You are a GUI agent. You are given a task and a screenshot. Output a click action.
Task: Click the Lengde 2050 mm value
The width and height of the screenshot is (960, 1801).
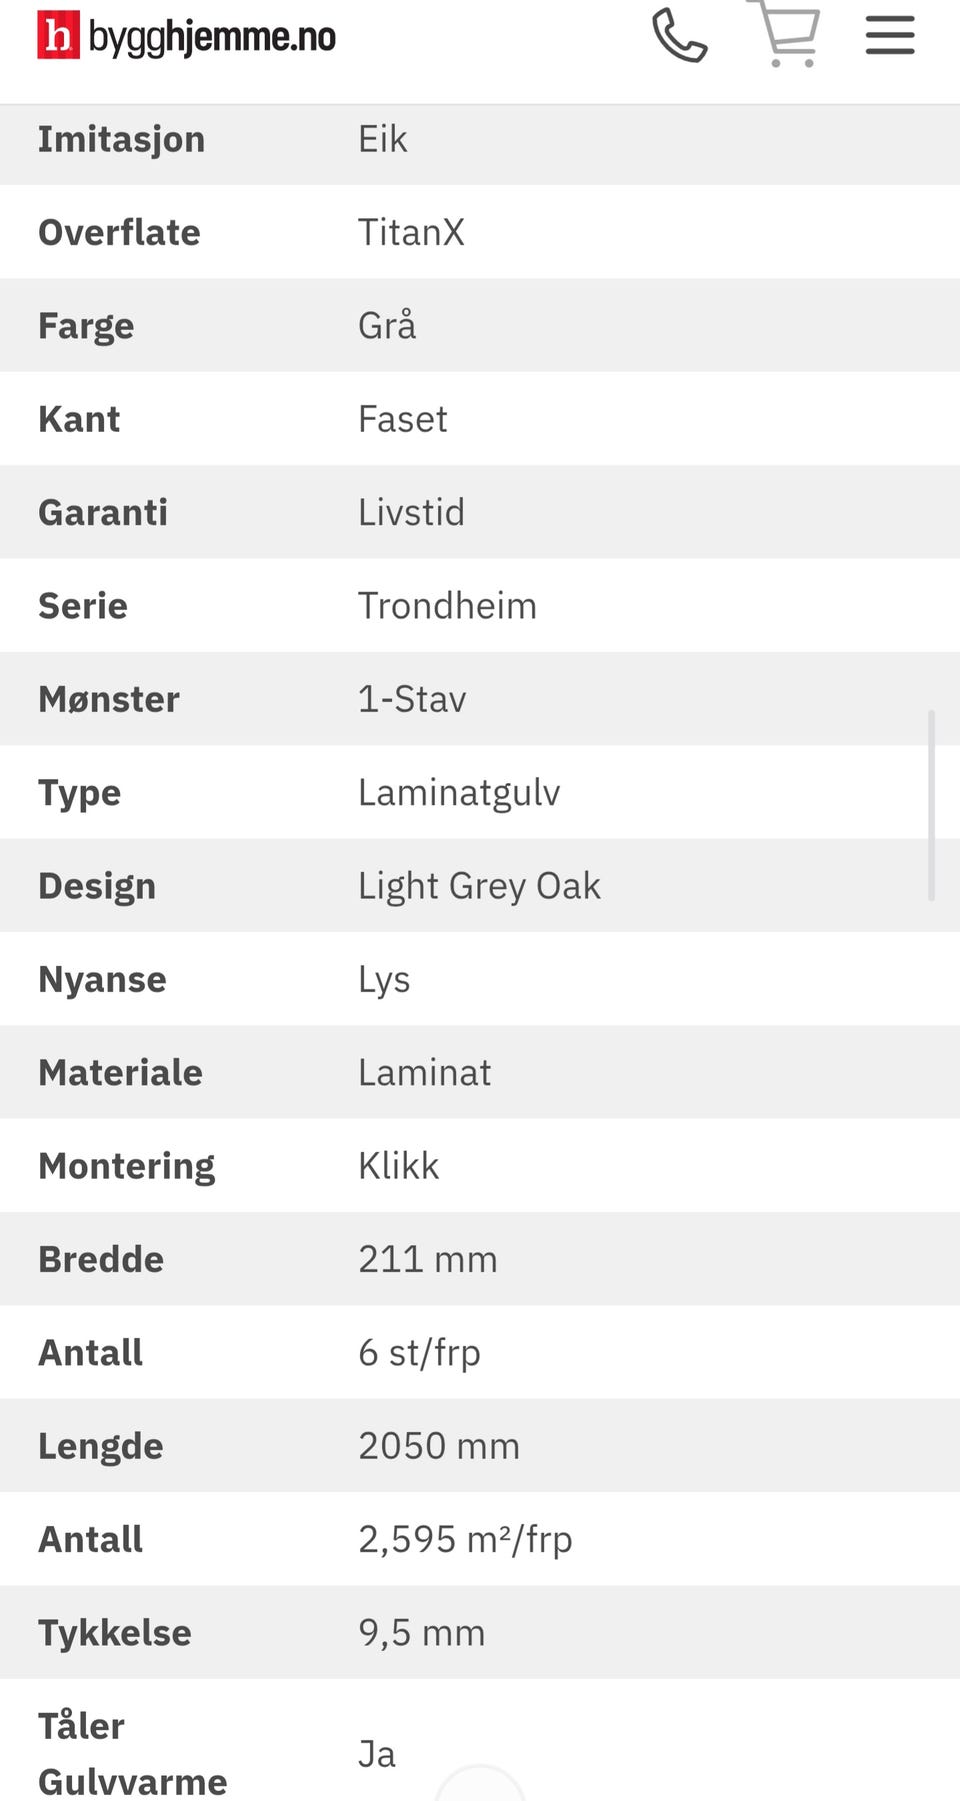(439, 1446)
